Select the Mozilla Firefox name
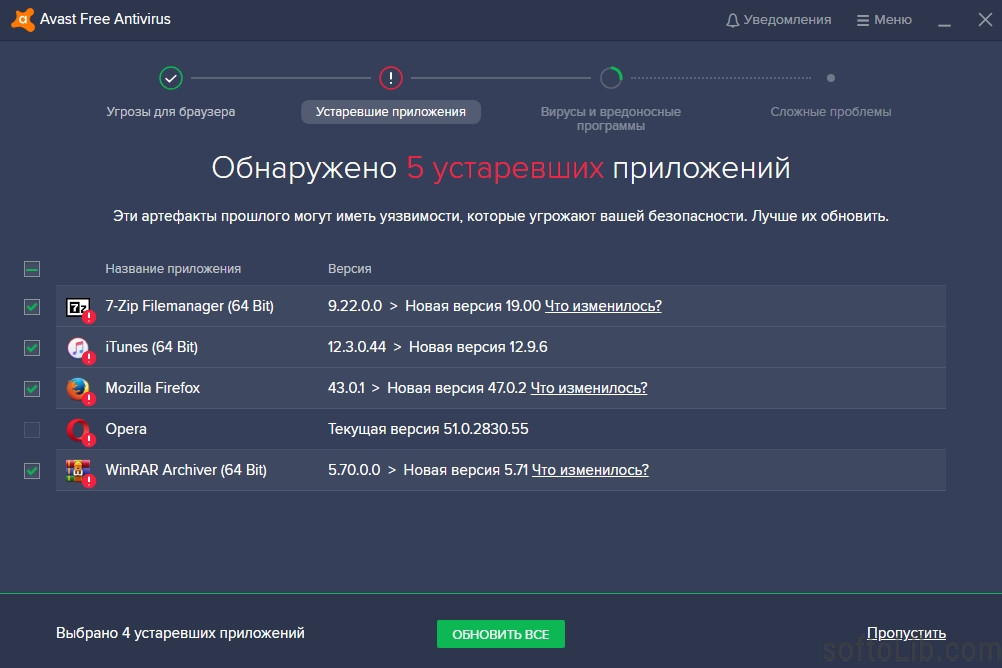This screenshot has height=668, width=1002. [x=153, y=388]
